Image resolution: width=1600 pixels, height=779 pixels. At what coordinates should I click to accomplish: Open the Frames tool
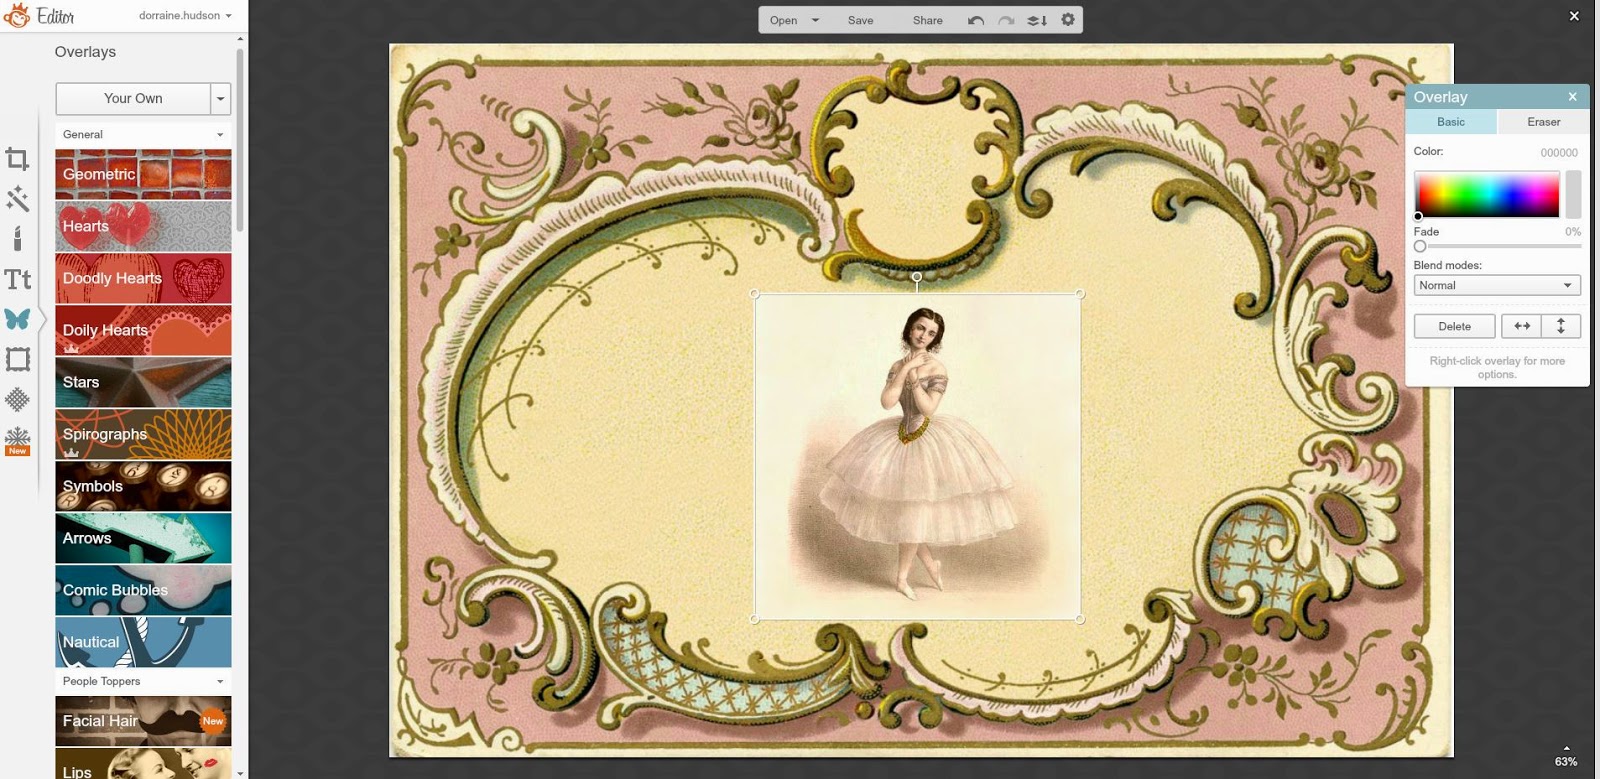(17, 359)
